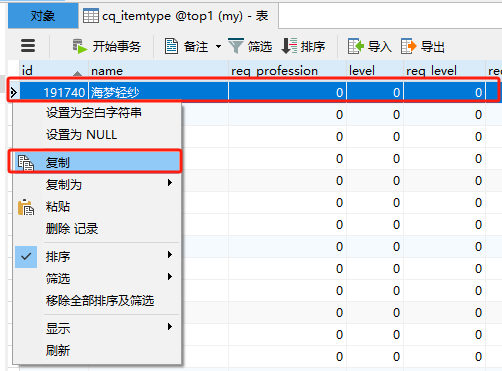
Task: Click the table icon on cq_itemtype tab
Action: coord(91,16)
